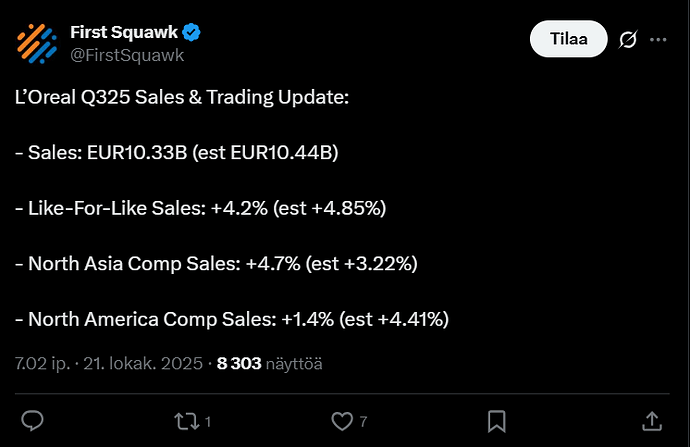Click the repost count number 1

[x=207, y=421]
